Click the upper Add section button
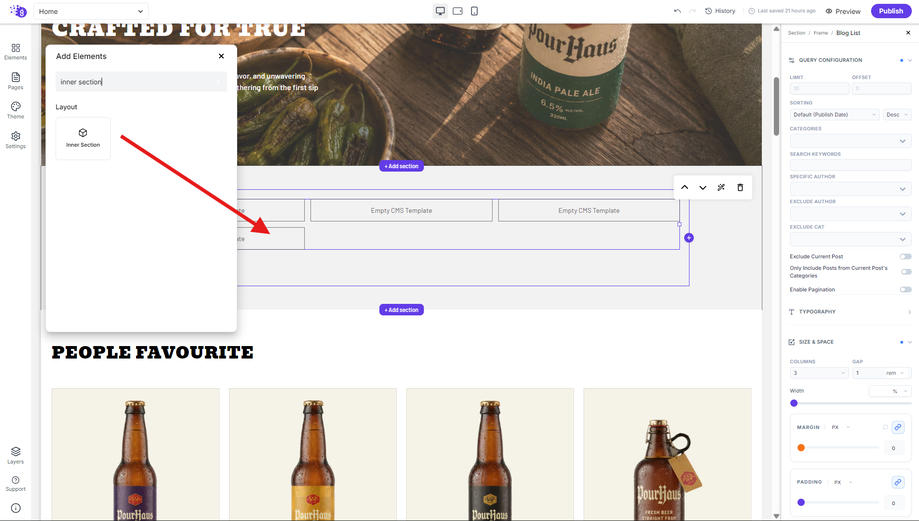 [x=401, y=166]
